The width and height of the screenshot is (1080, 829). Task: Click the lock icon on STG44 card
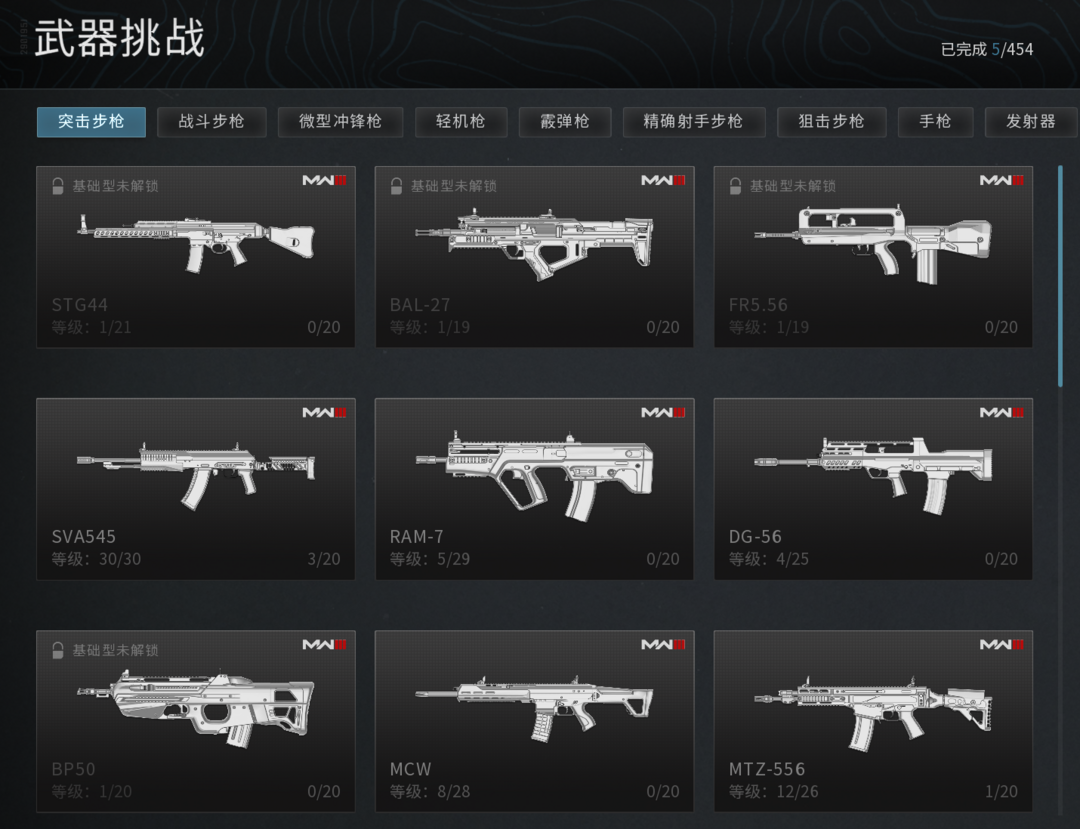(x=58, y=186)
